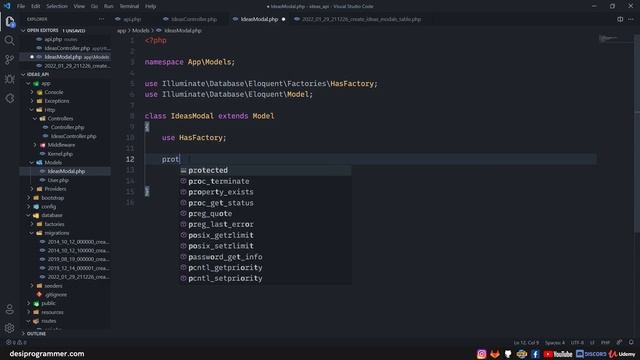The width and height of the screenshot is (640, 360).
Task: Click GitHub icon in bottom bar
Action: point(508,354)
